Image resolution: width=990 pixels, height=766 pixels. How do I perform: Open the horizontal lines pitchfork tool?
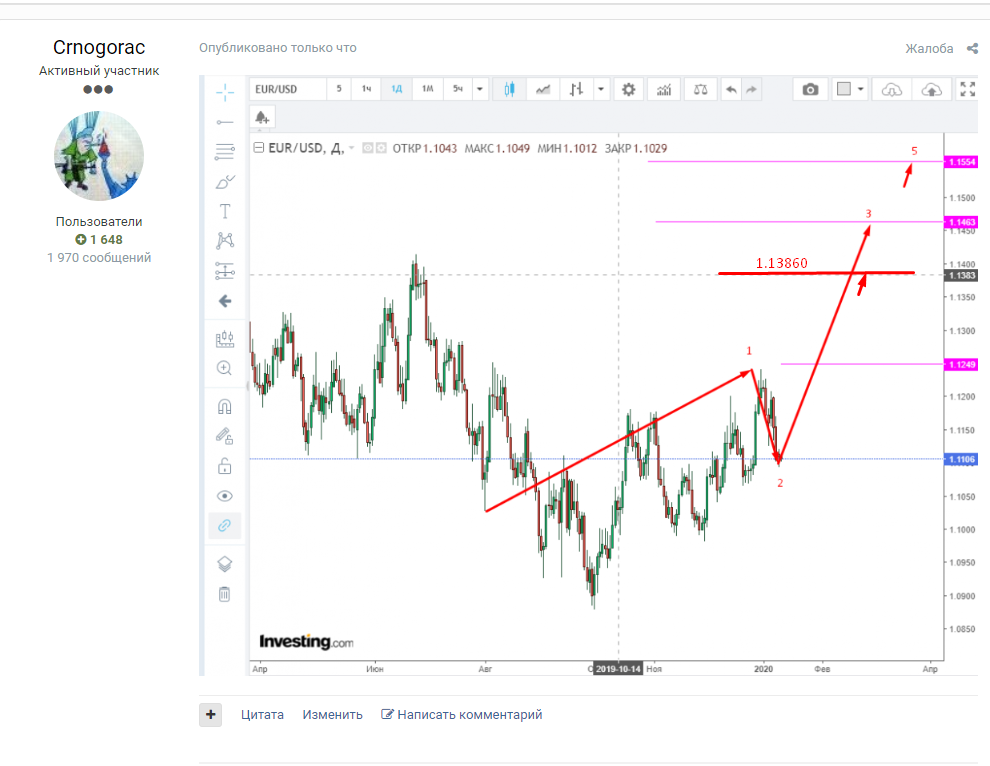225,152
